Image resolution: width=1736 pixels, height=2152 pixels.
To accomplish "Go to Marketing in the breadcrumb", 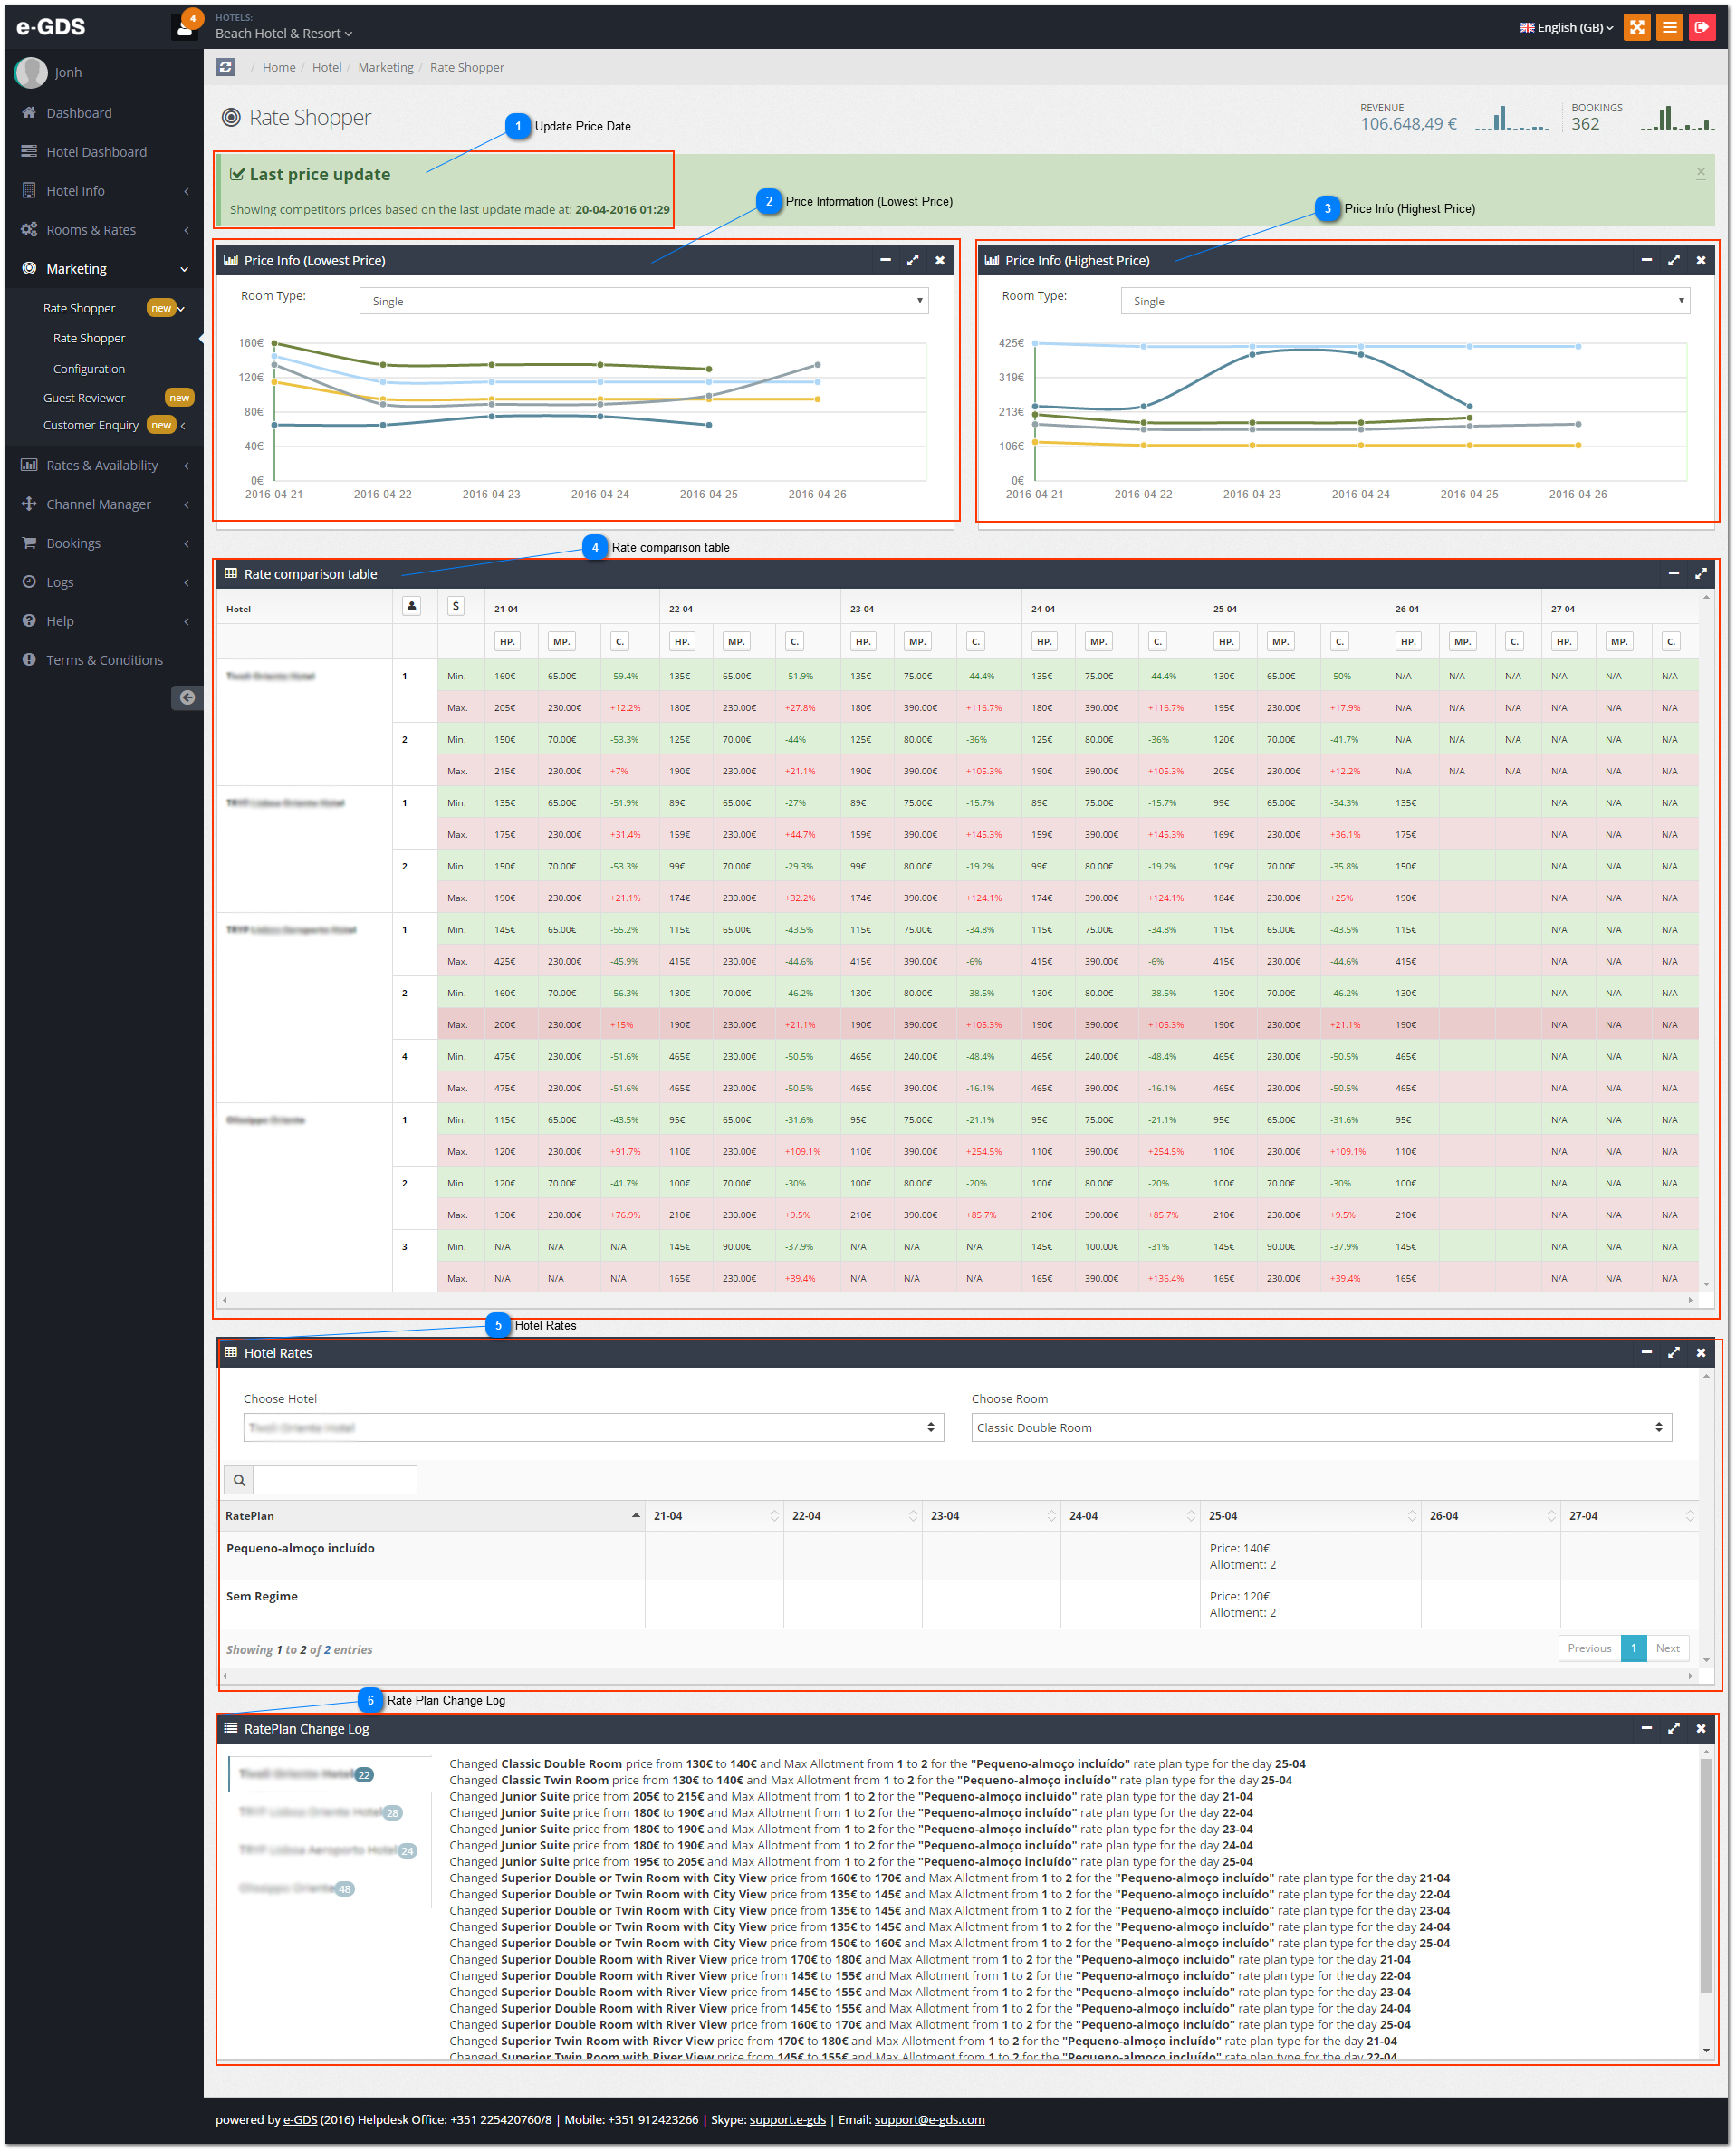I will point(386,67).
